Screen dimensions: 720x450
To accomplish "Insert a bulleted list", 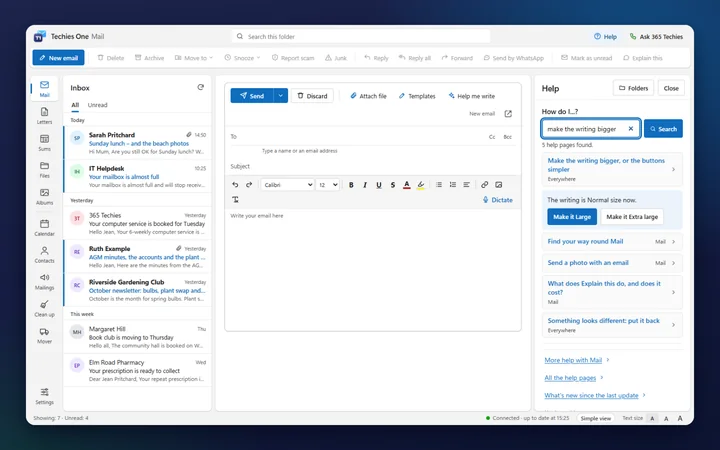I will (439, 185).
